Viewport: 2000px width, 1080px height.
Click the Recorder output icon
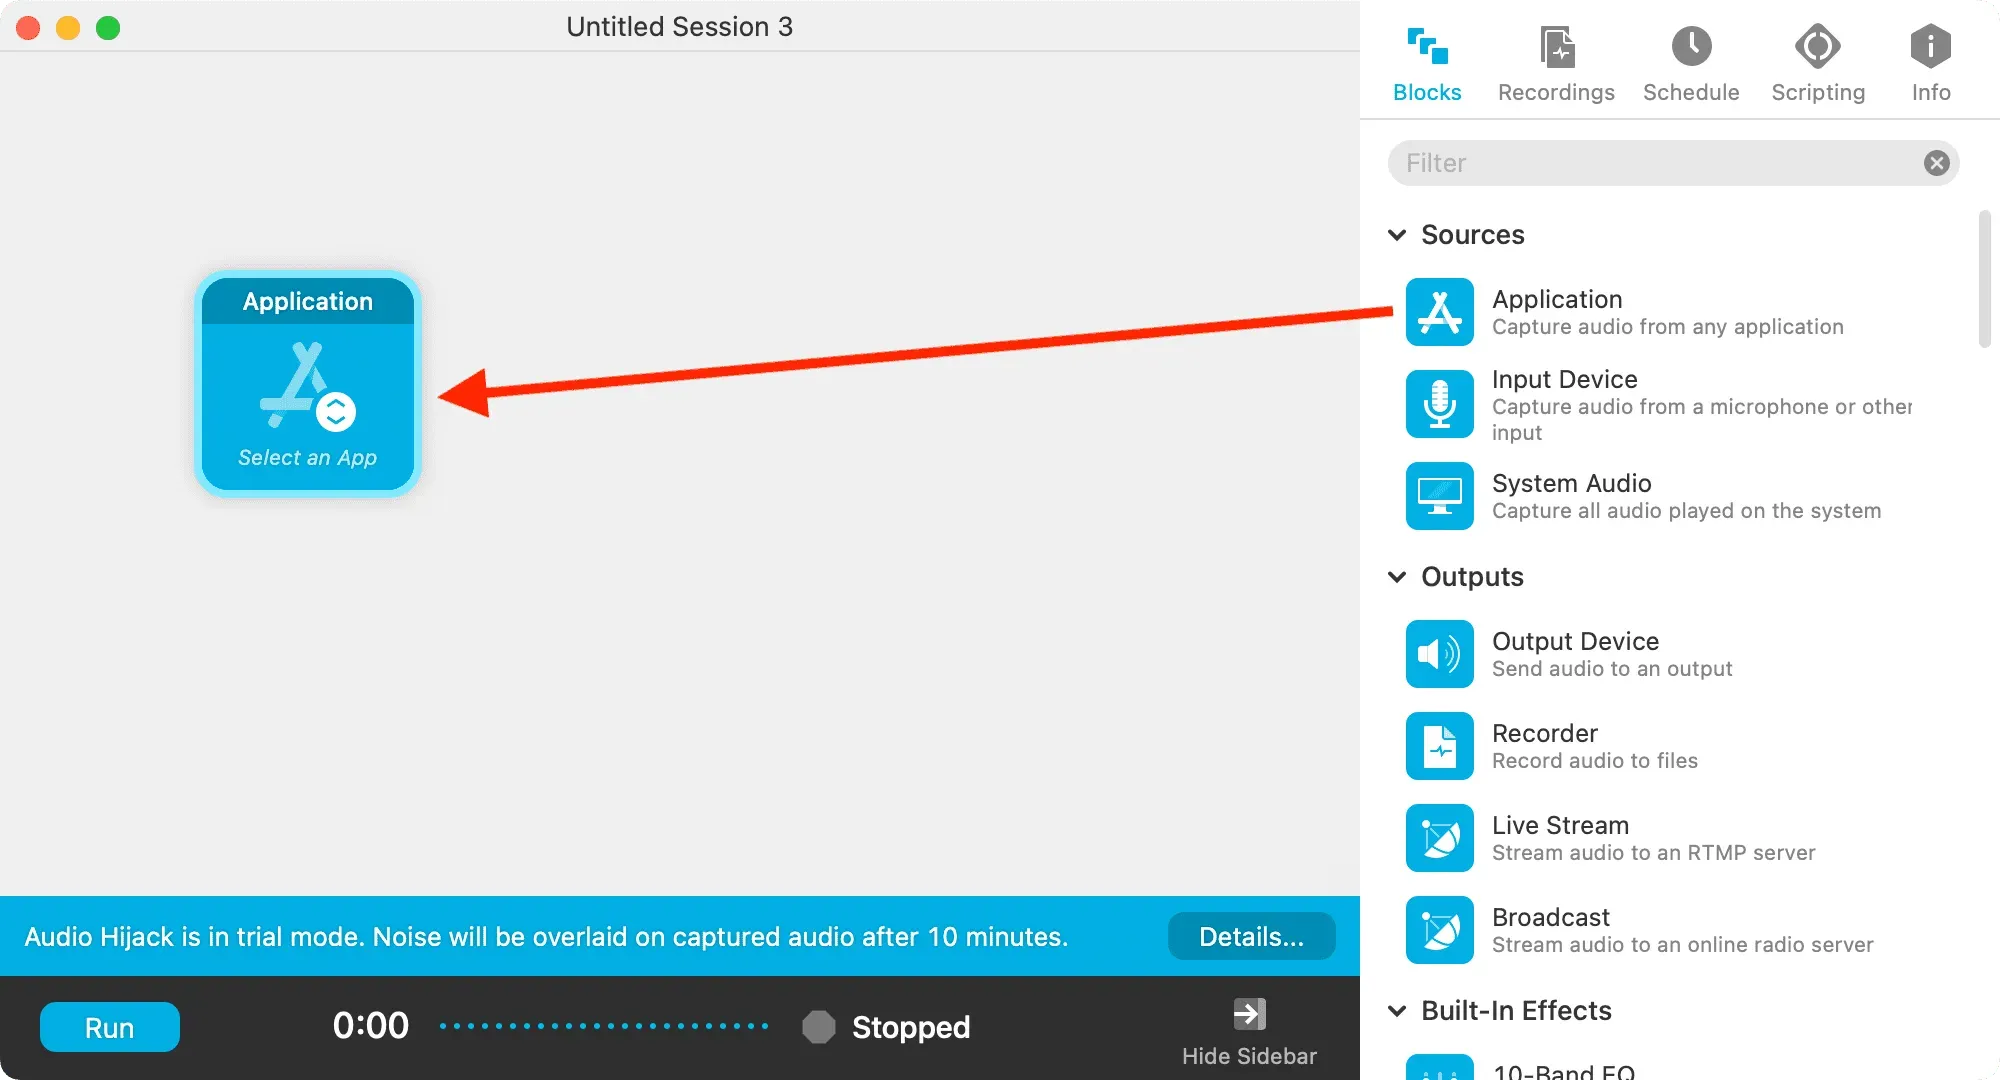(1438, 745)
